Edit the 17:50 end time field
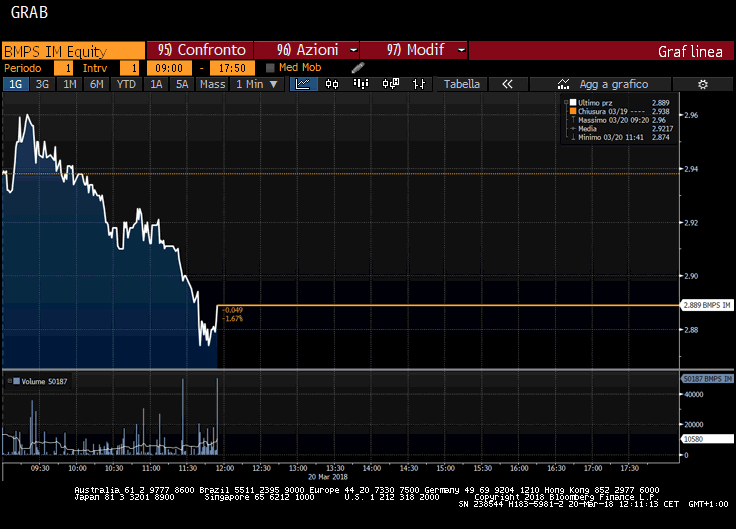Screen dimensions: 736x529 [x=232, y=68]
